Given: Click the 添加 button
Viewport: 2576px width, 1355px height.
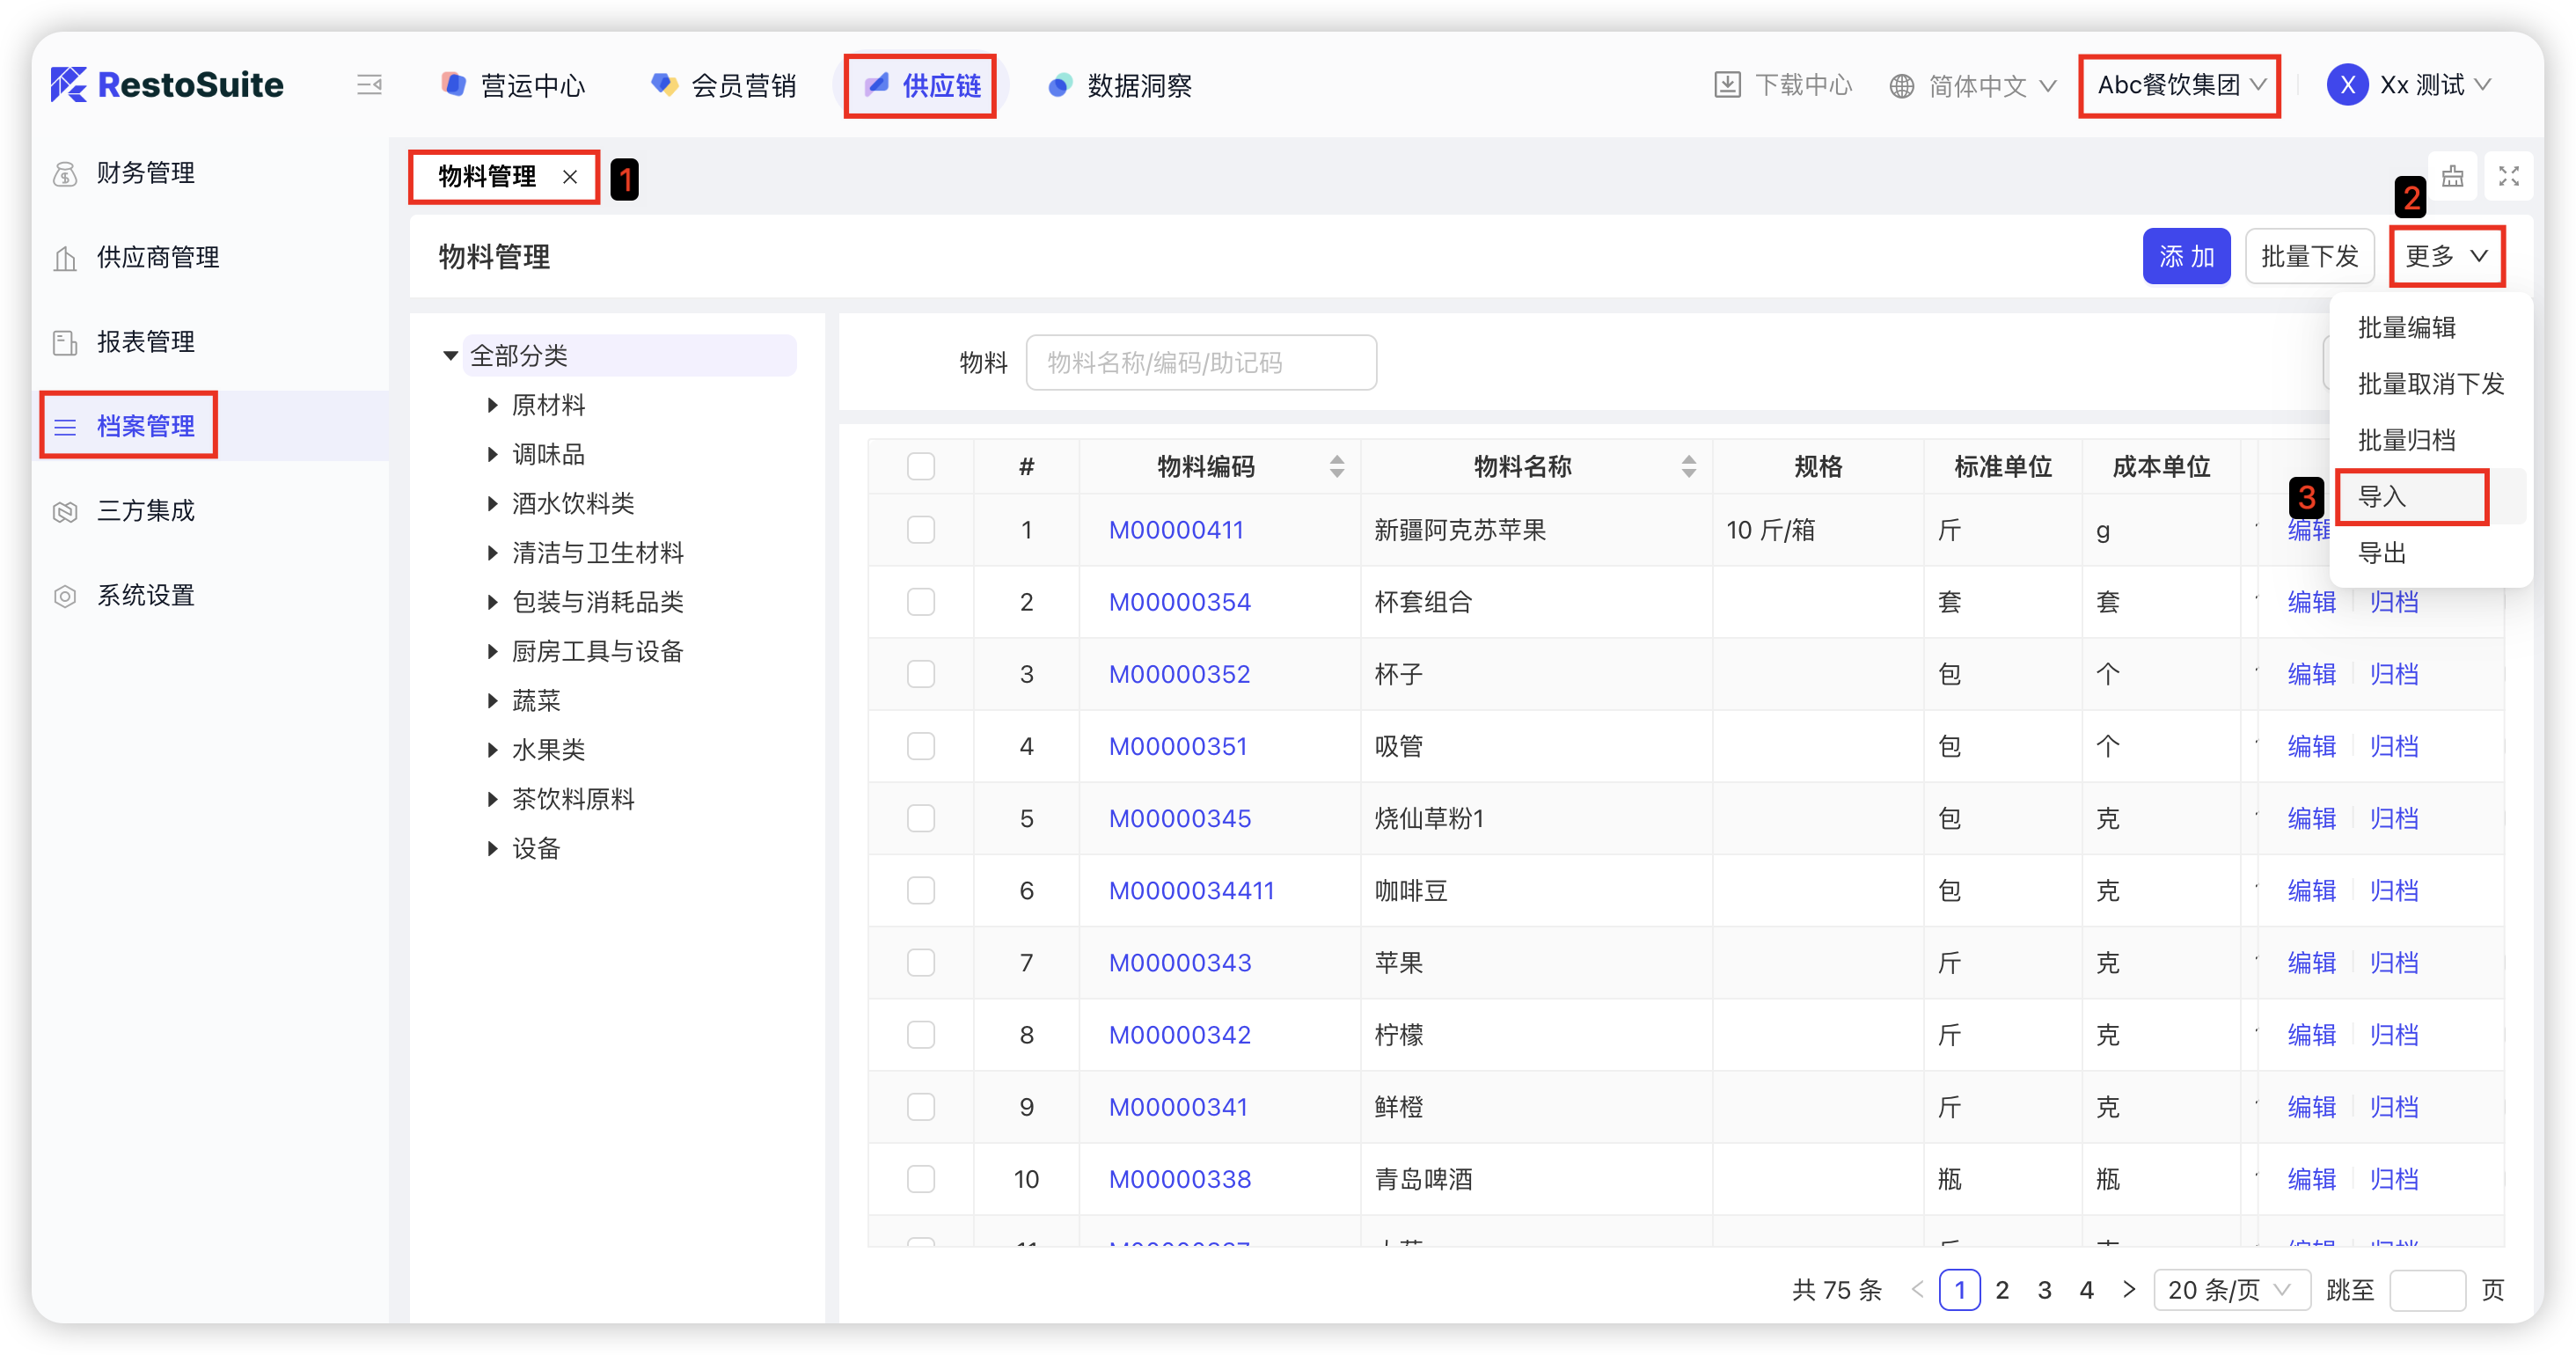Looking at the screenshot, I should point(2186,257).
